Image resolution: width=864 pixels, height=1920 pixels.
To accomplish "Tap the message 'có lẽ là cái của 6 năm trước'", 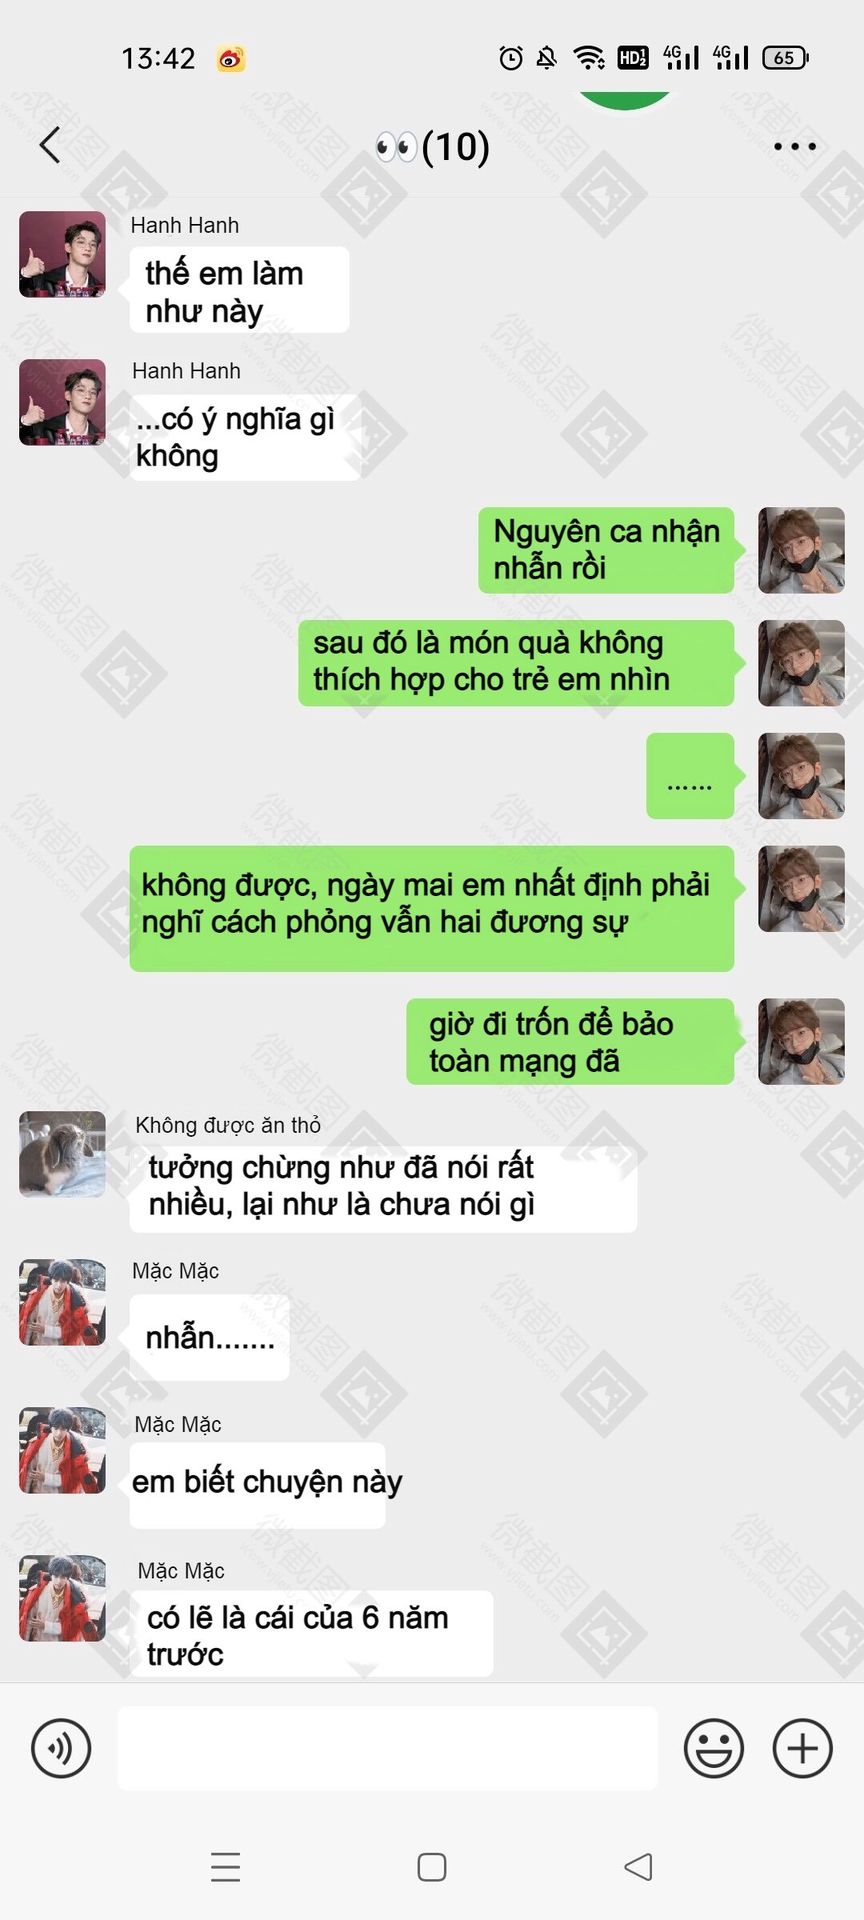I will [311, 1634].
